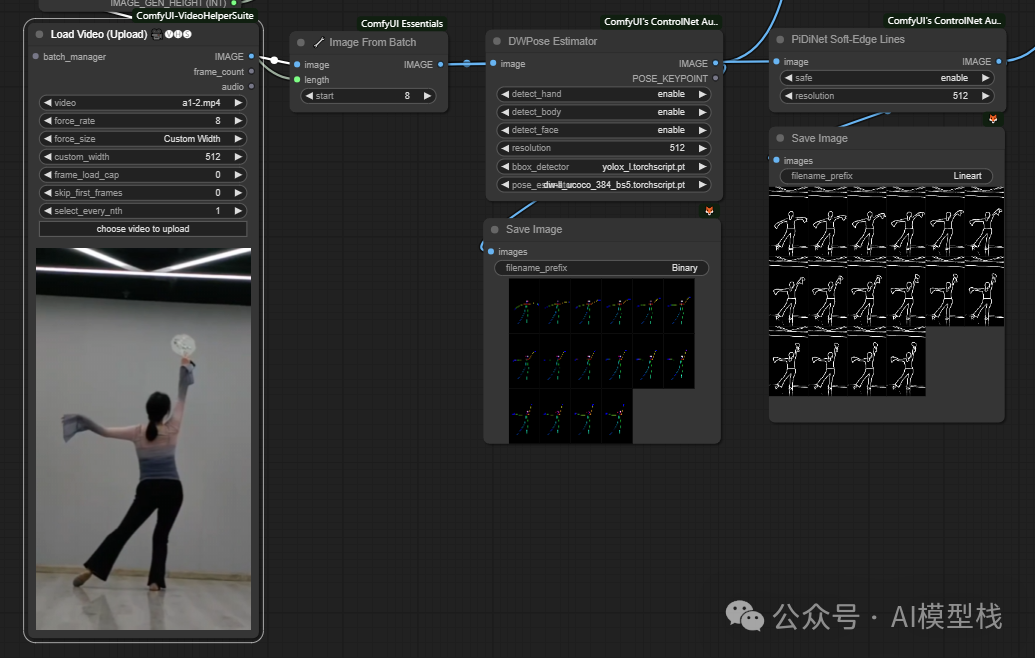Collapse the Image From Batch node dot

coord(301,42)
